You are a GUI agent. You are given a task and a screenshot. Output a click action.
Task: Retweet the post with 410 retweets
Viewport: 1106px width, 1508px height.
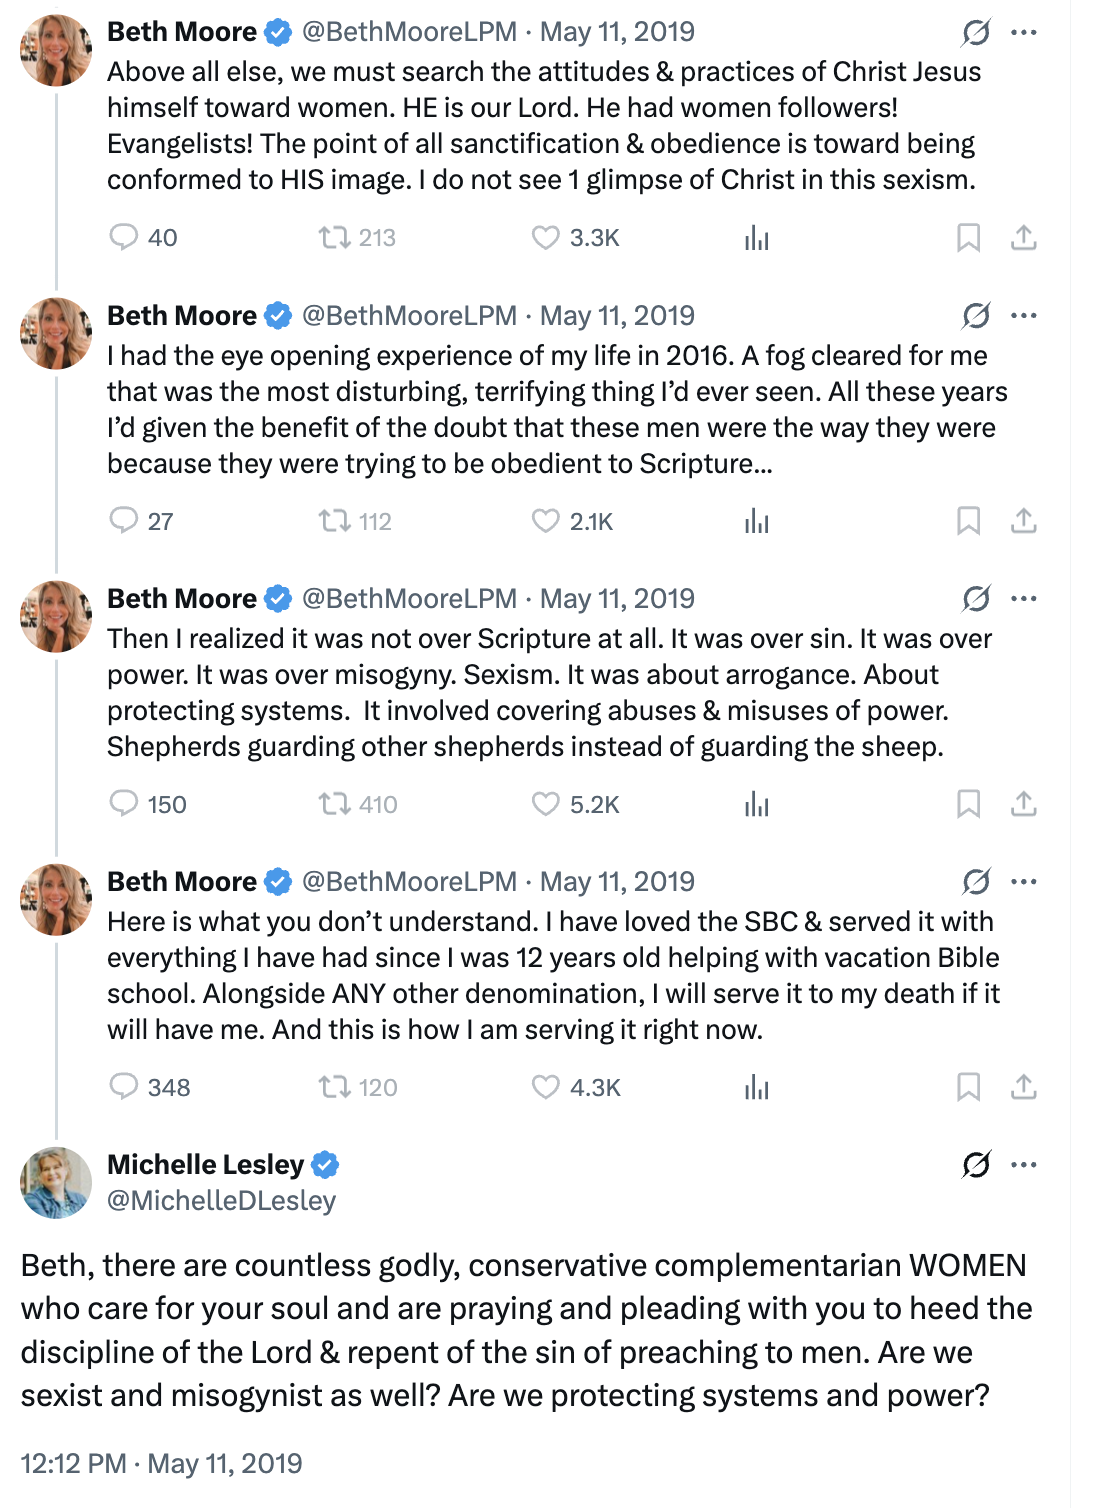tap(334, 804)
